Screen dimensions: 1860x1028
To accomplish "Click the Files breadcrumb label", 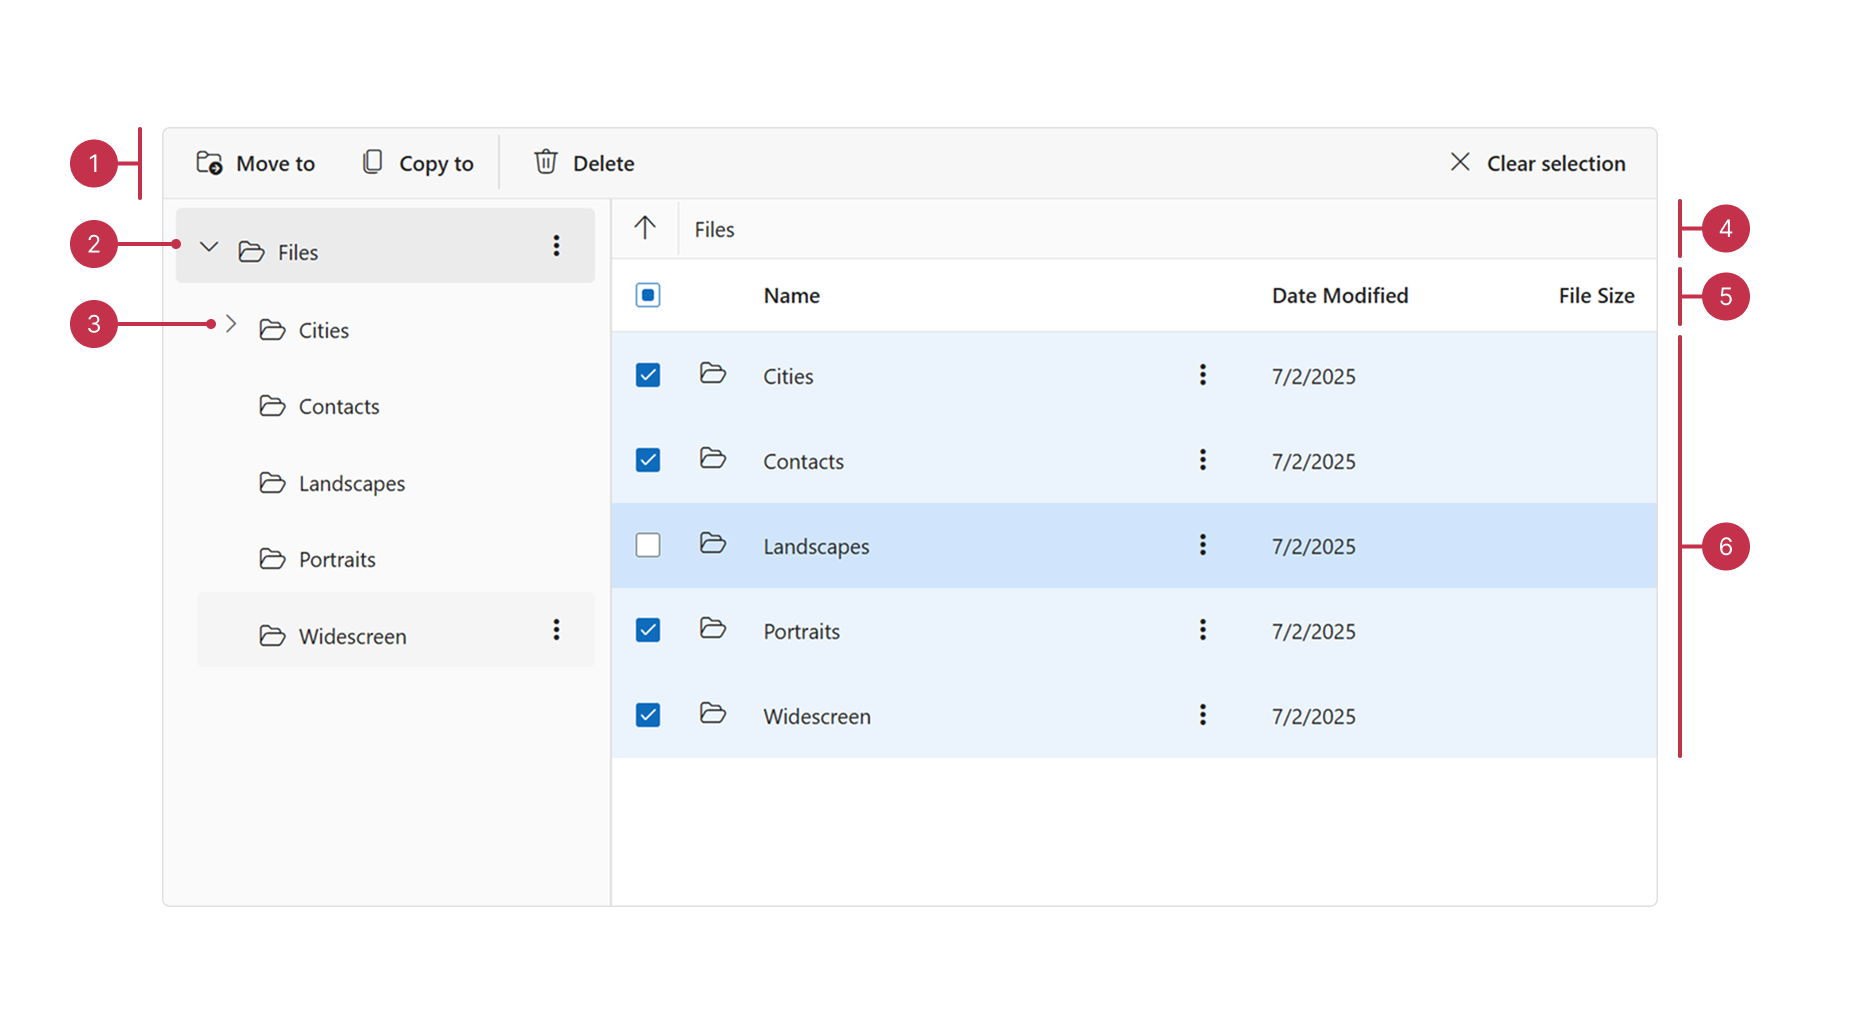I will click(713, 228).
